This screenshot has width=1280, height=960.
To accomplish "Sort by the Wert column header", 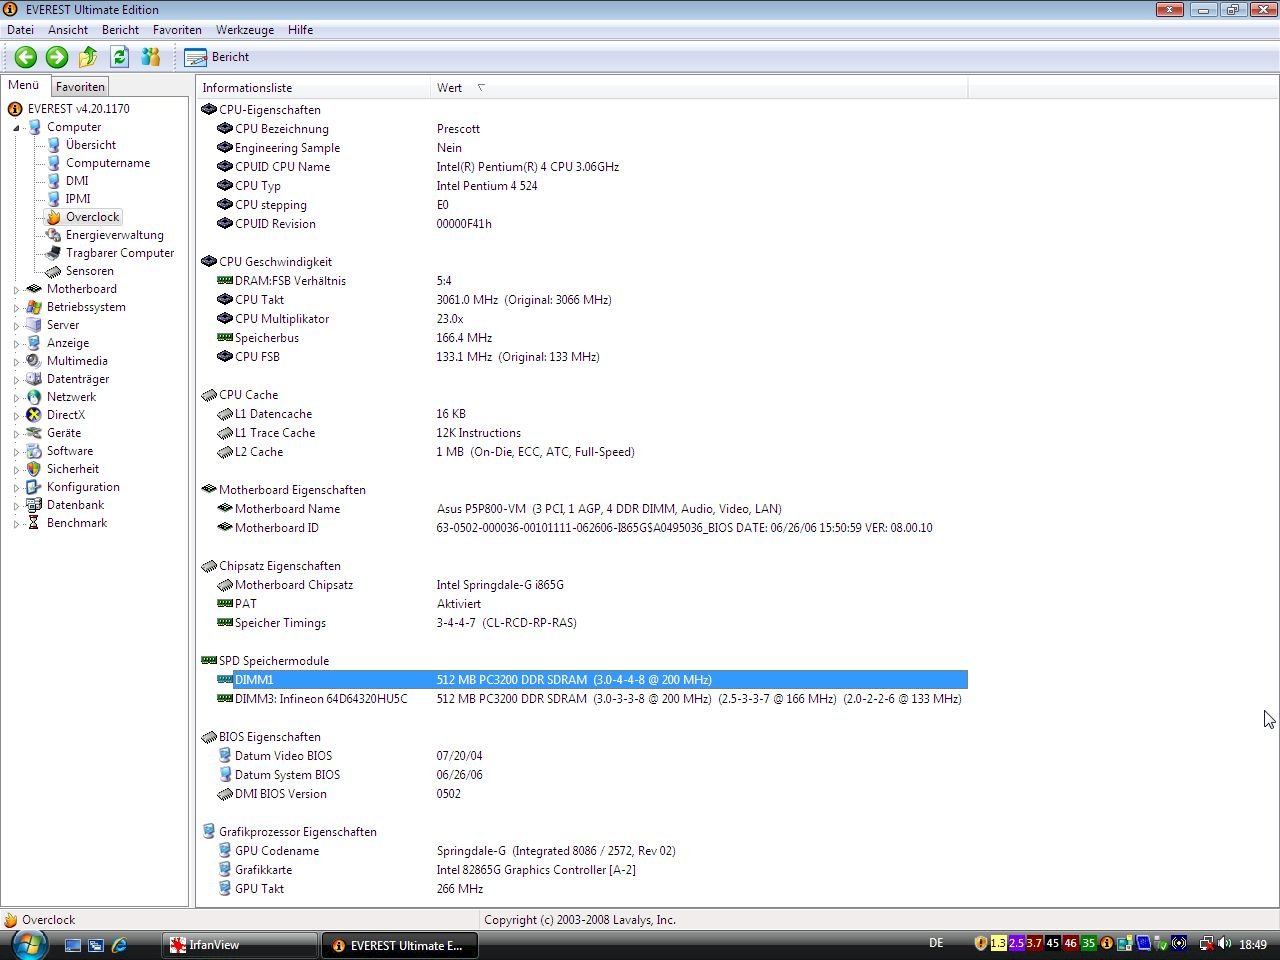I will coord(449,88).
